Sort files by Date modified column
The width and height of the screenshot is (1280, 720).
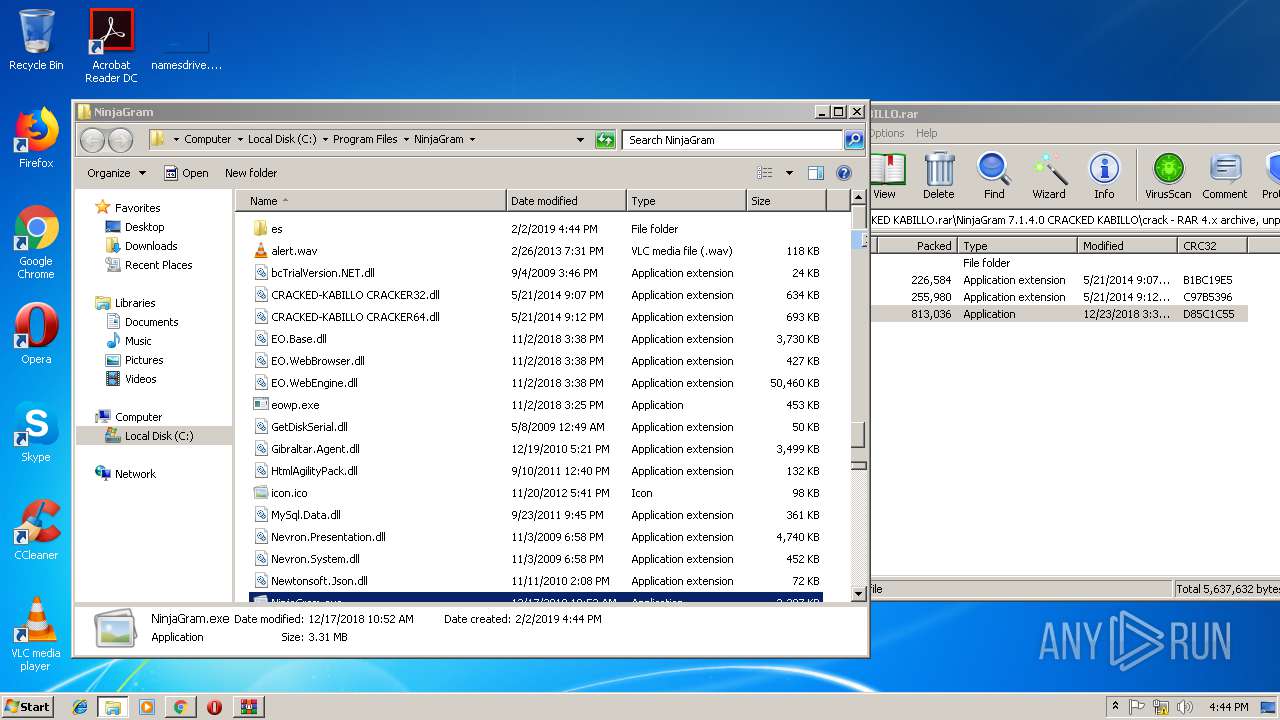point(566,201)
